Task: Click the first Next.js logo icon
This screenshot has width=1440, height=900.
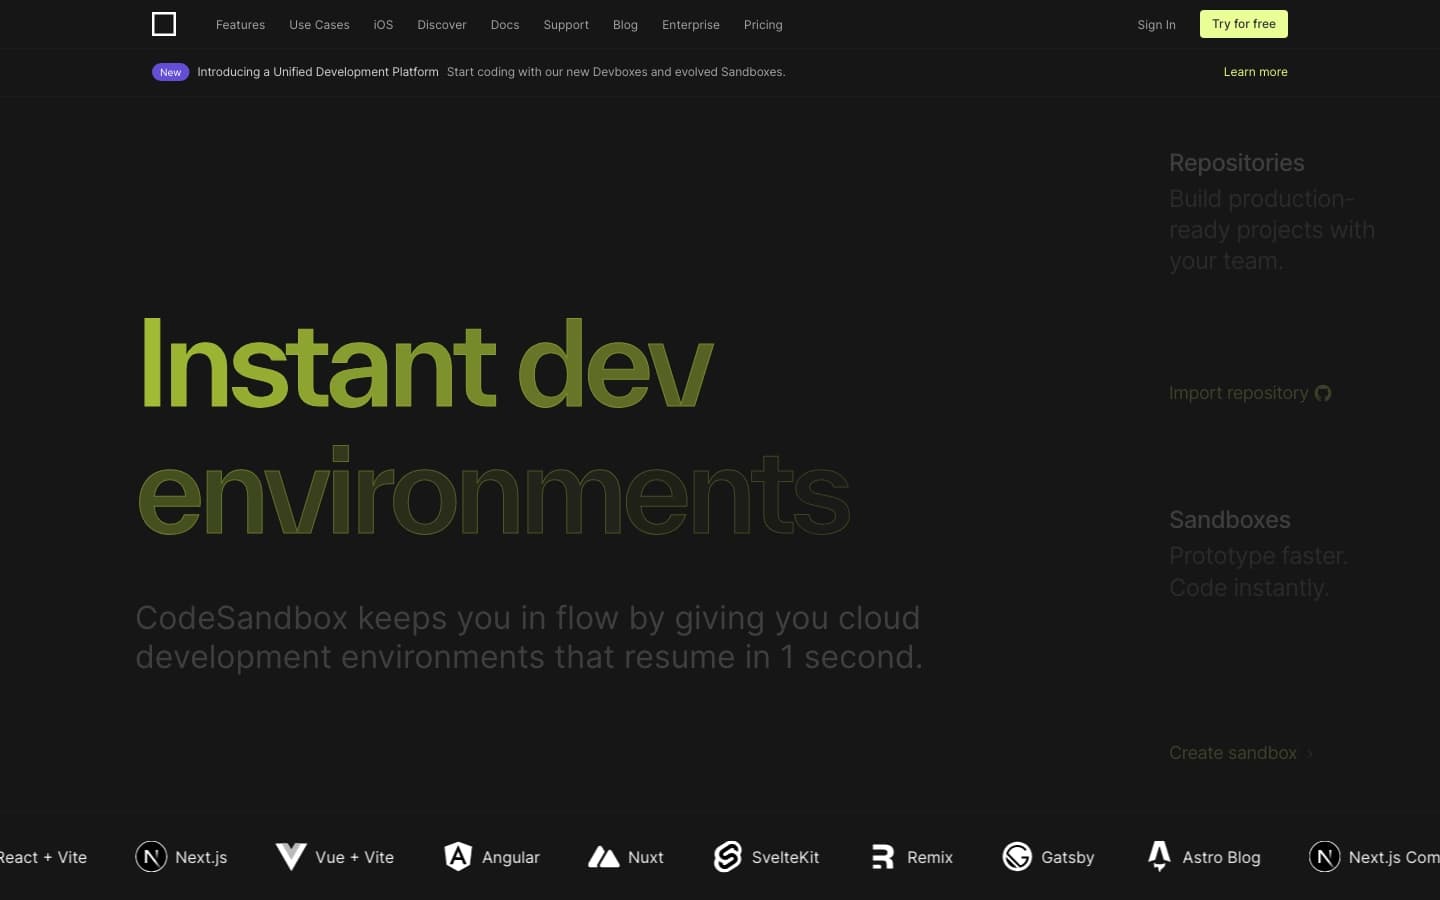Action: (151, 857)
